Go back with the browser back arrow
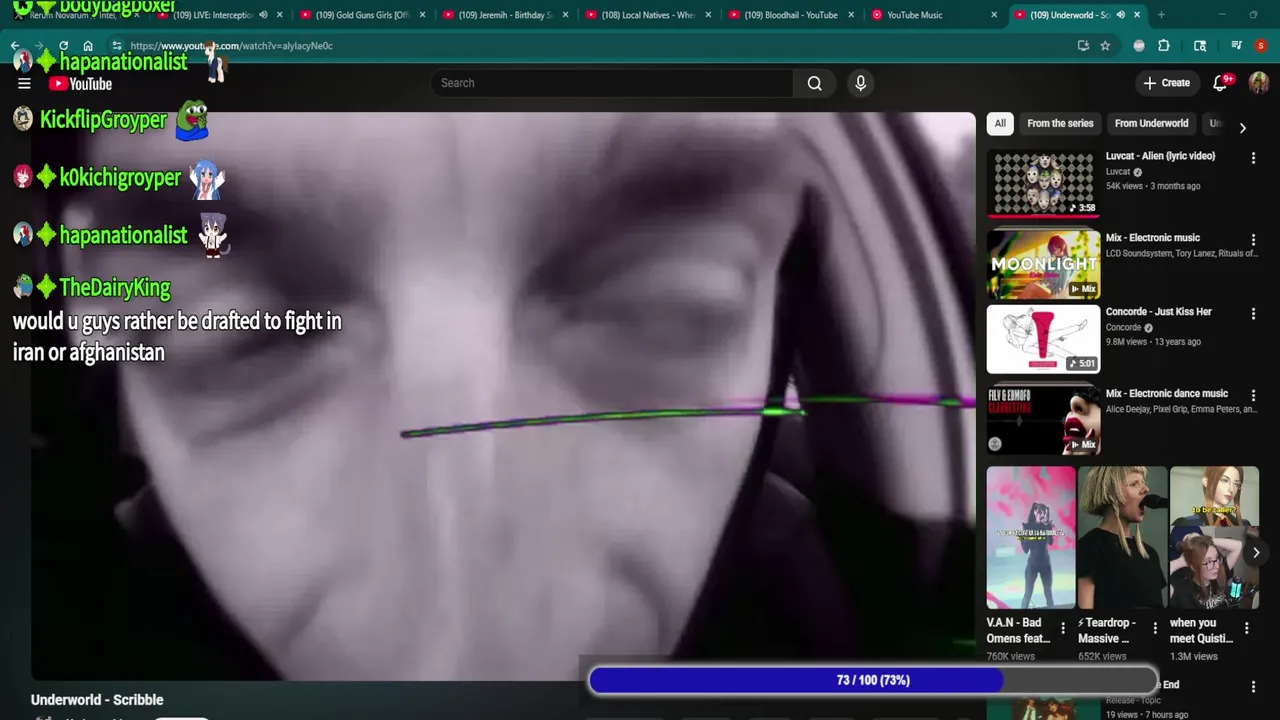The width and height of the screenshot is (1280, 720). (15, 46)
